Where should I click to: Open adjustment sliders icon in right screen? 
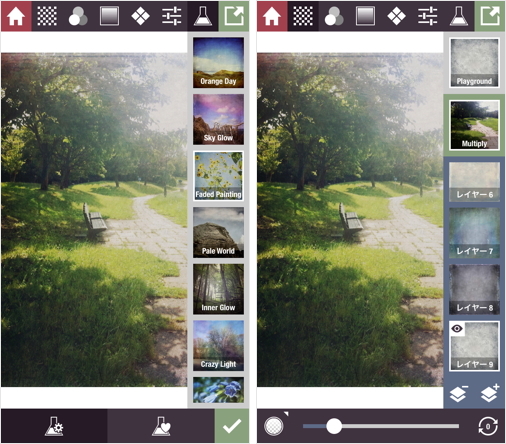(428, 16)
